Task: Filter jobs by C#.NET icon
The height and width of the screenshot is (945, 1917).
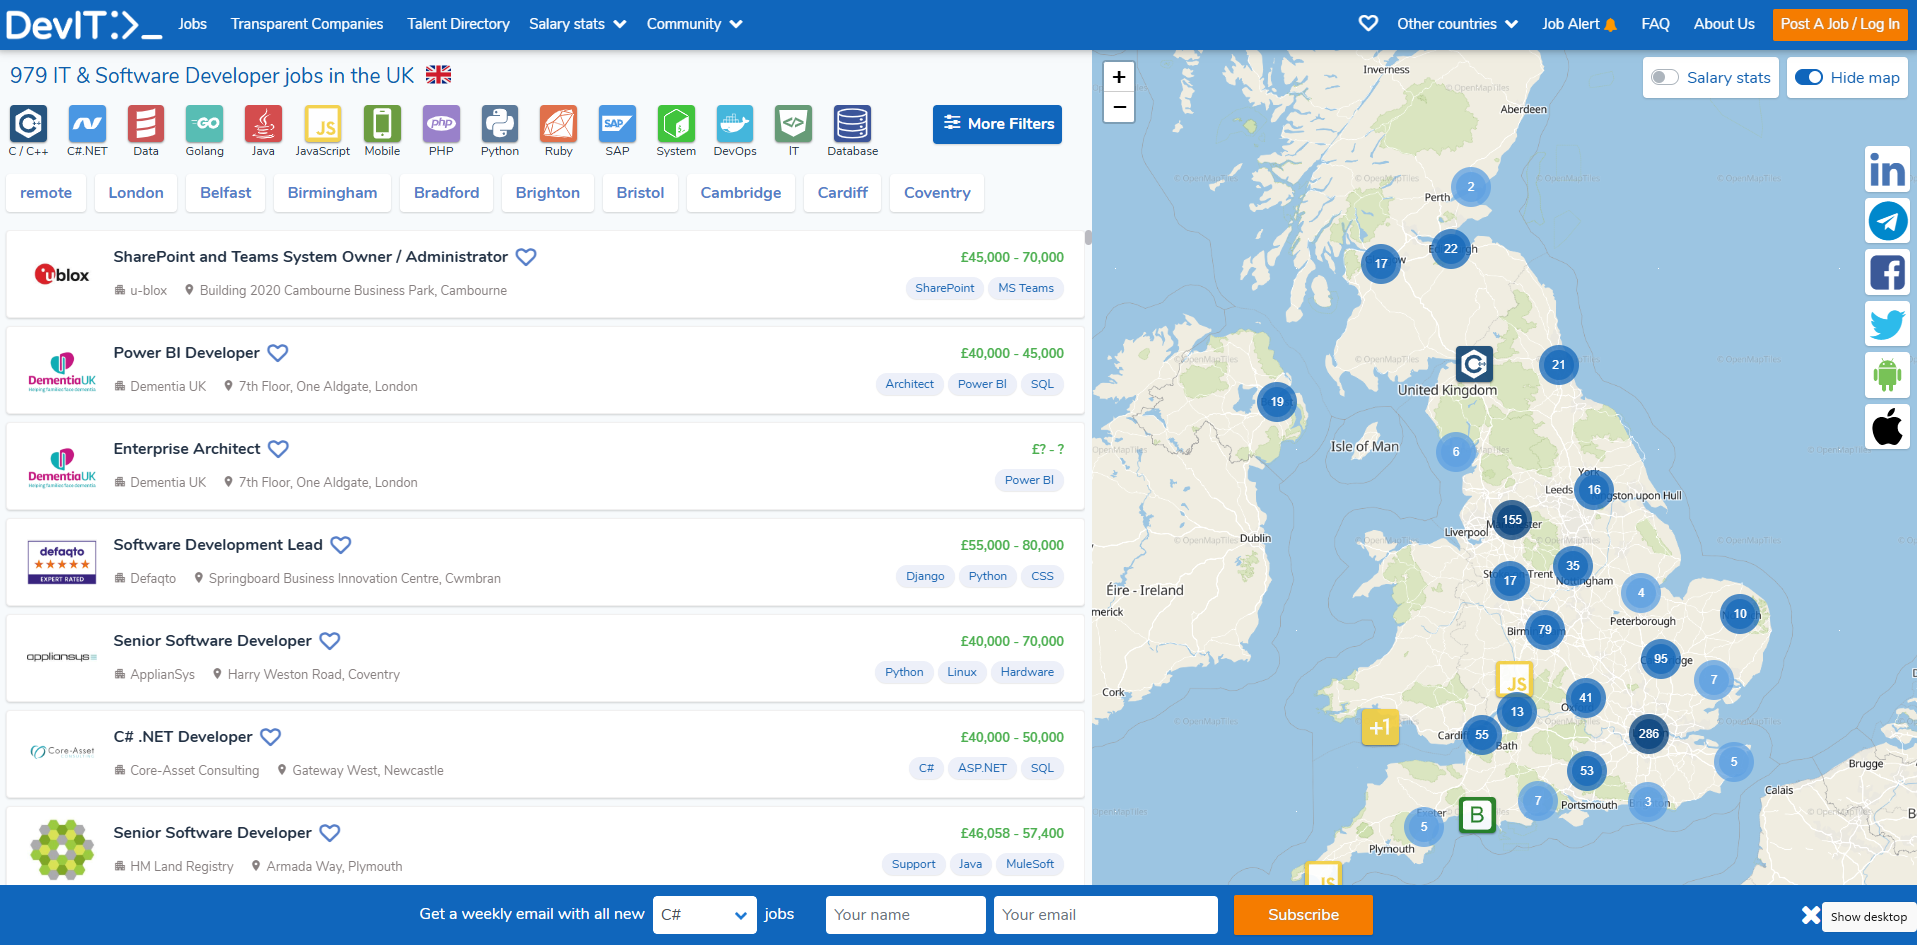Action: (x=87, y=124)
